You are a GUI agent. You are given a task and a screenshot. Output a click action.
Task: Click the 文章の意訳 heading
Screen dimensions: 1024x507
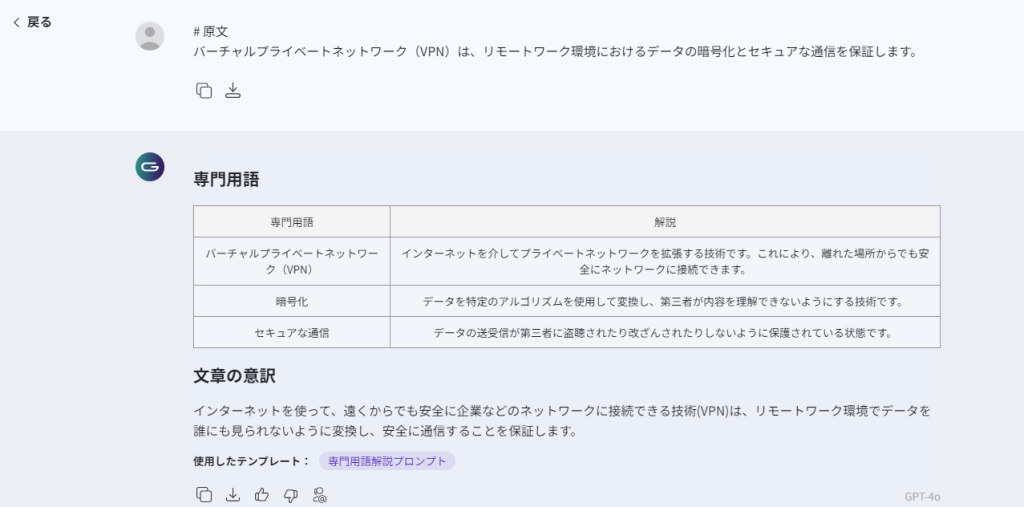pyautogui.click(x=234, y=376)
